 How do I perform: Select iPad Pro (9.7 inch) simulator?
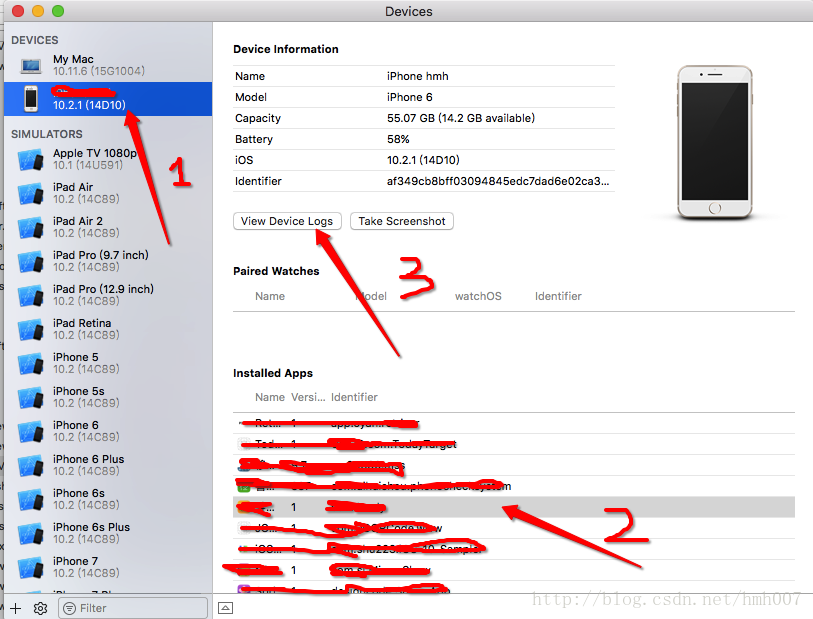108,261
